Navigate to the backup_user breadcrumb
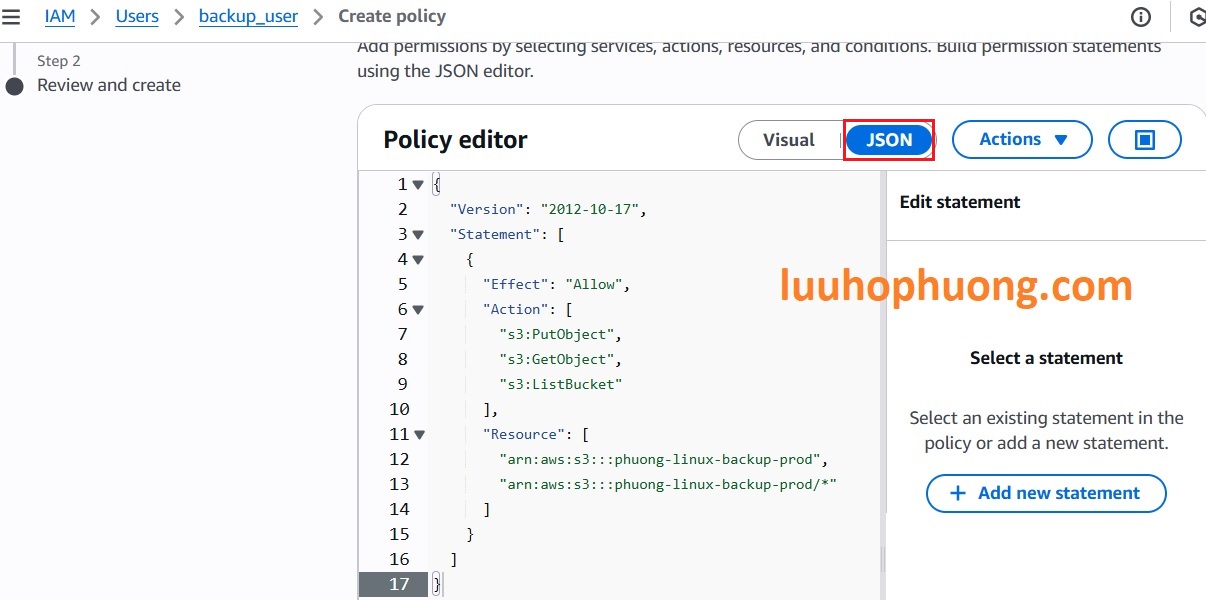1206x600 pixels. pyautogui.click(x=248, y=17)
